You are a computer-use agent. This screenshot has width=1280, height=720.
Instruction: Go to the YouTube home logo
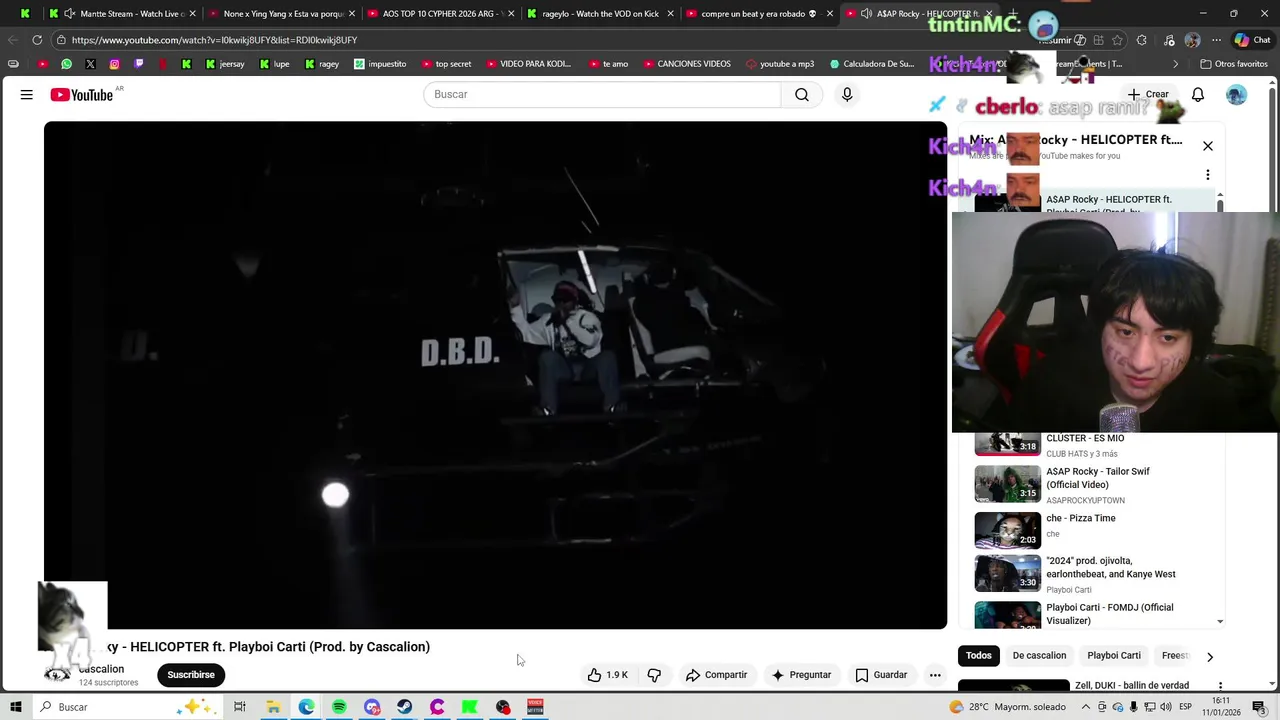tap(82, 94)
